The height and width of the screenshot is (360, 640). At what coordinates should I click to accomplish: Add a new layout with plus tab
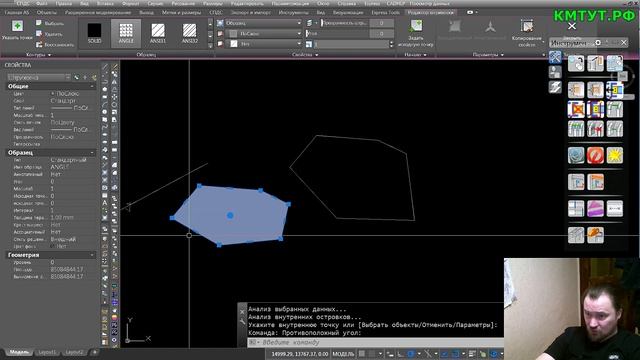pos(95,352)
